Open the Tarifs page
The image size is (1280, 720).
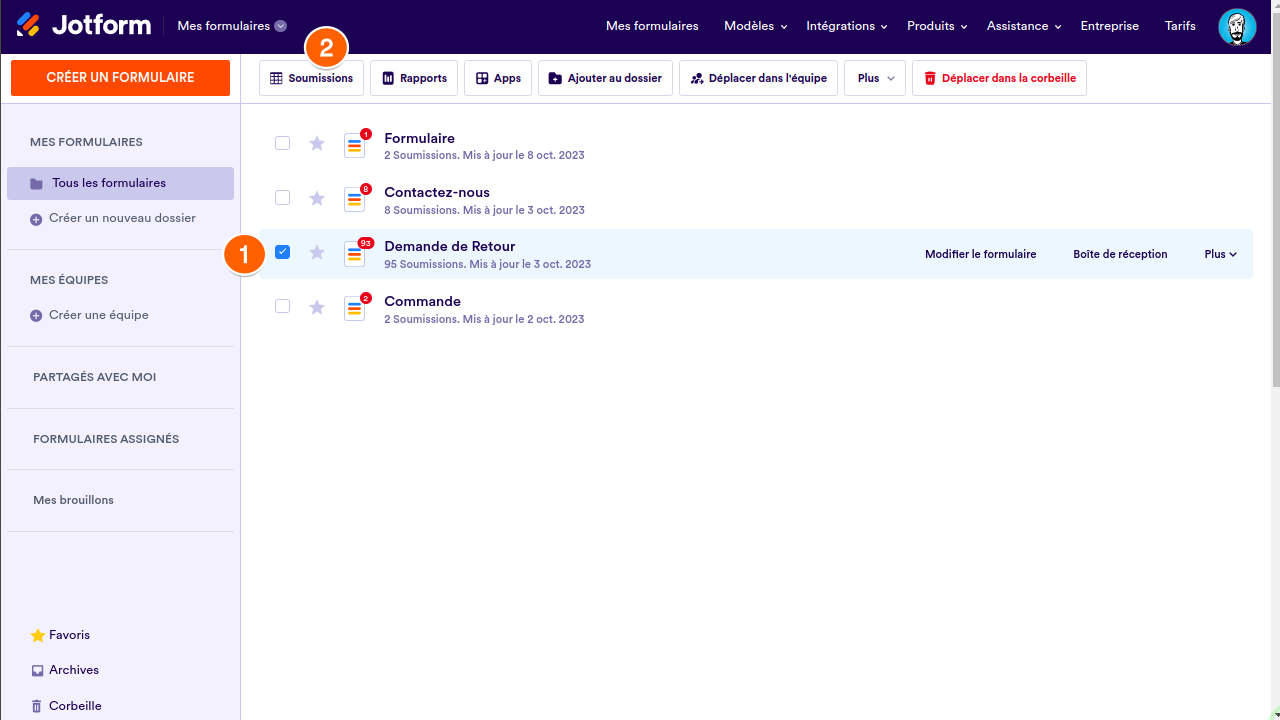1180,26
